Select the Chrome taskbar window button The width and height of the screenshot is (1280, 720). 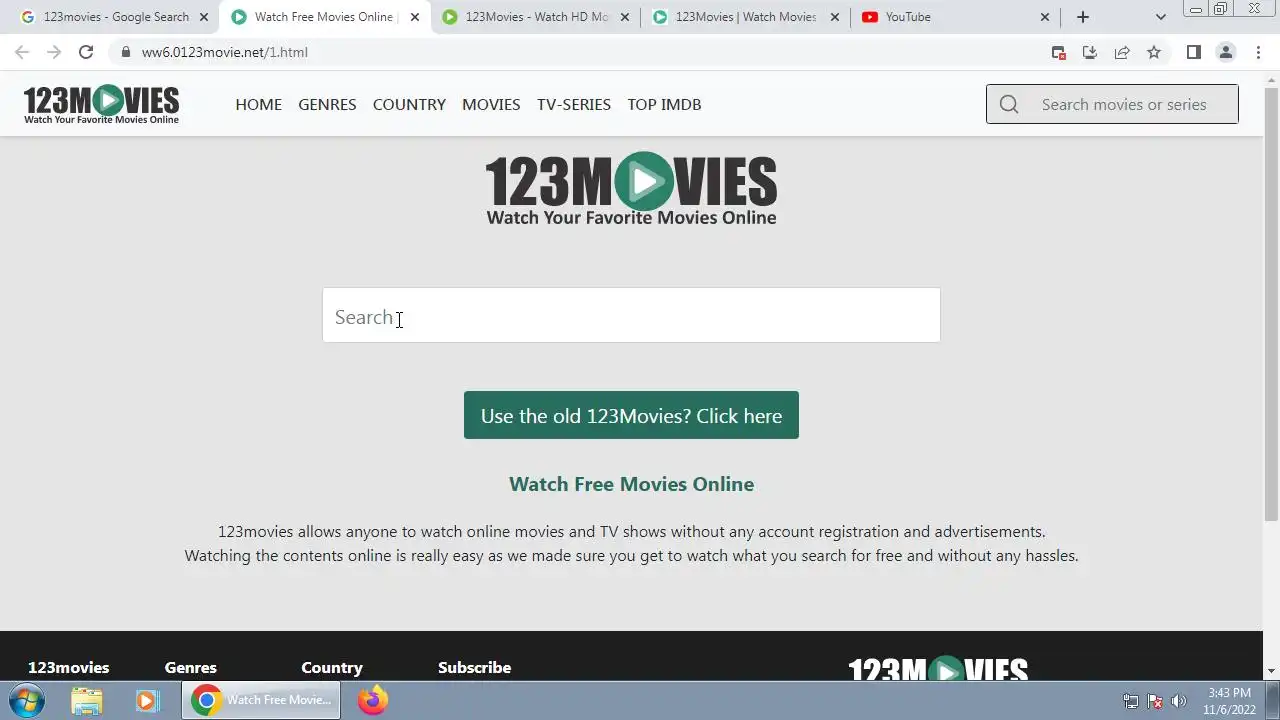pos(261,700)
